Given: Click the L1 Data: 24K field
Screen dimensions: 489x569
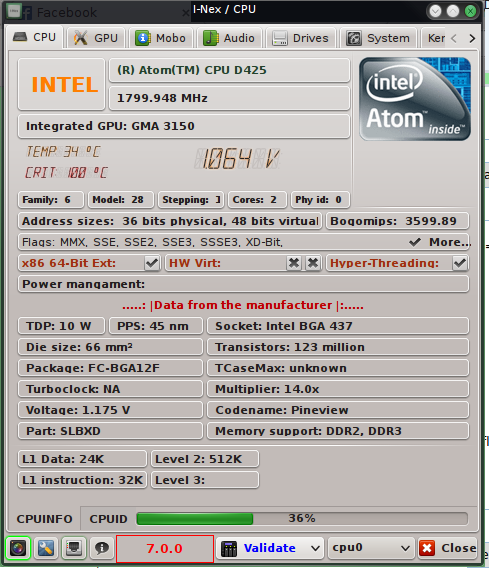Looking at the screenshot, I should tap(82, 459).
